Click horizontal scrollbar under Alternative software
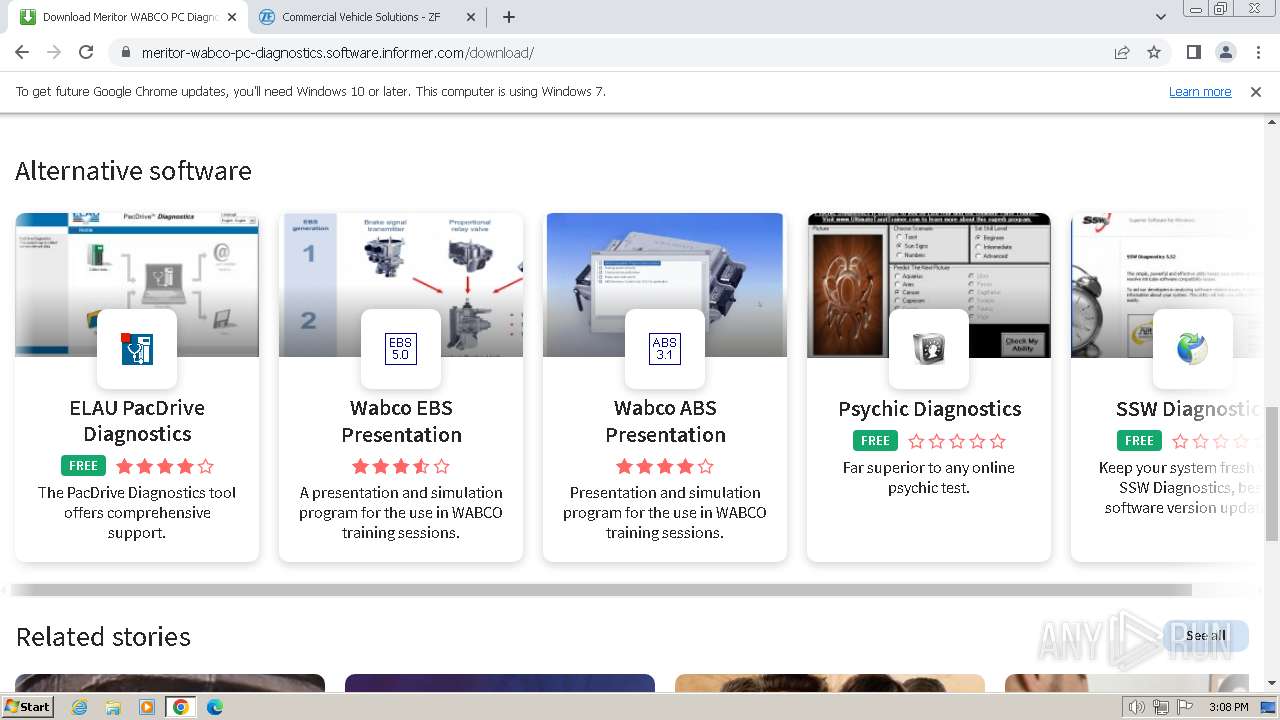Screen dimensions: 1280x720 [x=600, y=590]
